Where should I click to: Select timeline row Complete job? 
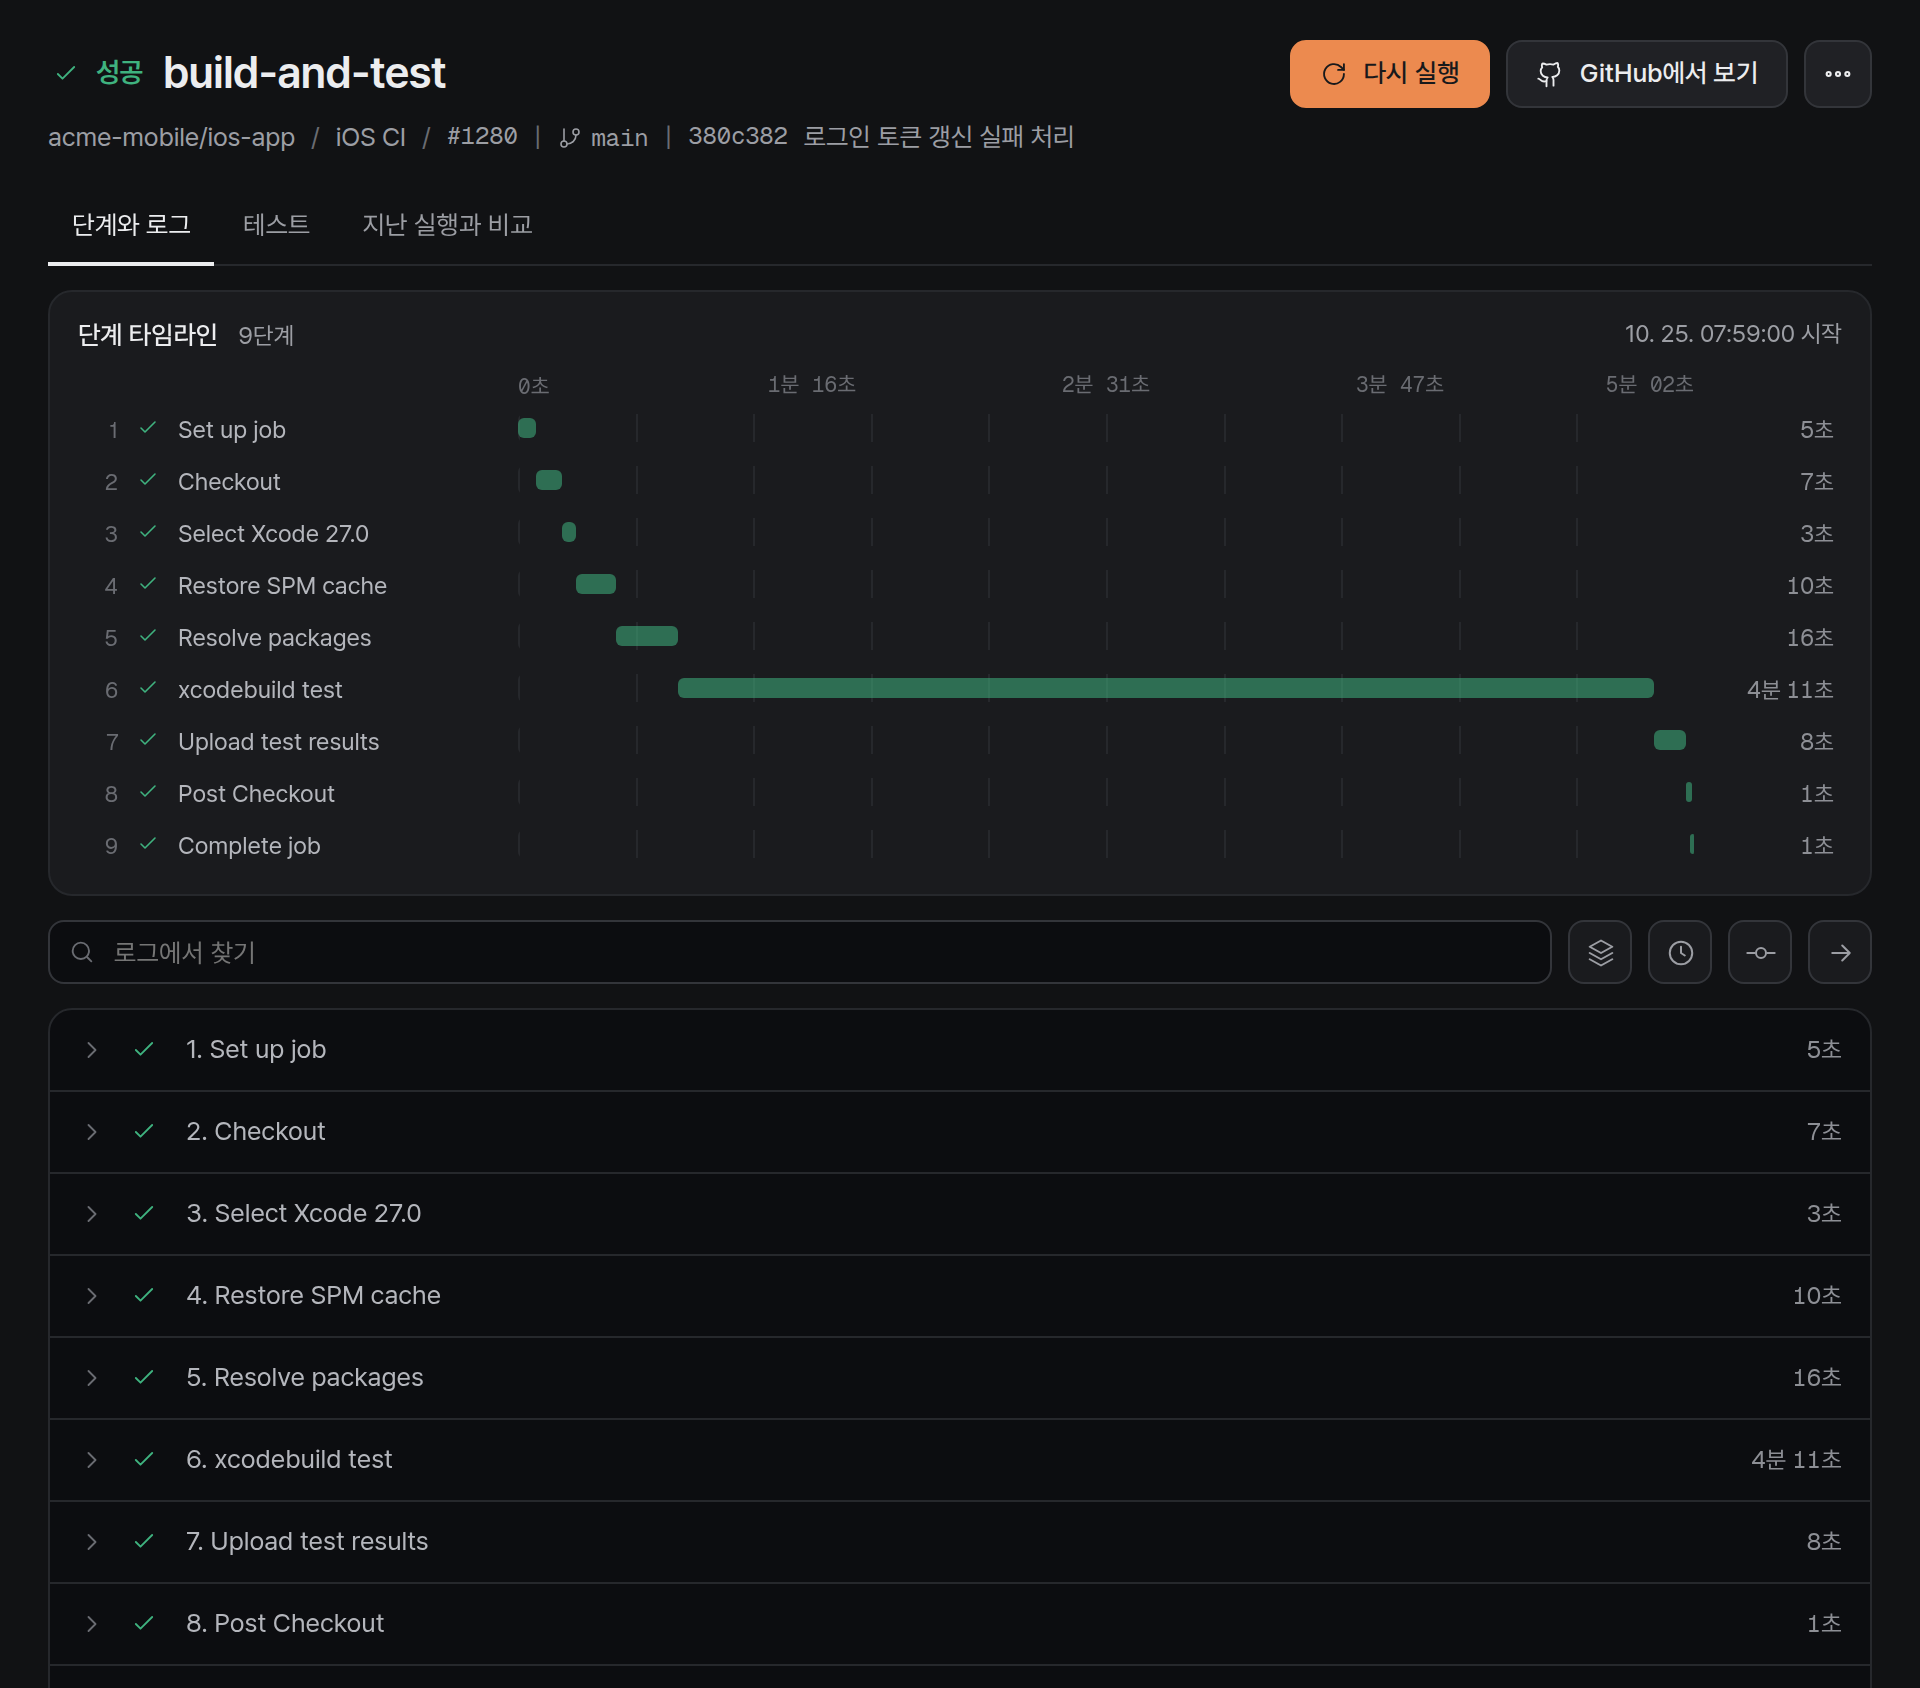(960, 845)
